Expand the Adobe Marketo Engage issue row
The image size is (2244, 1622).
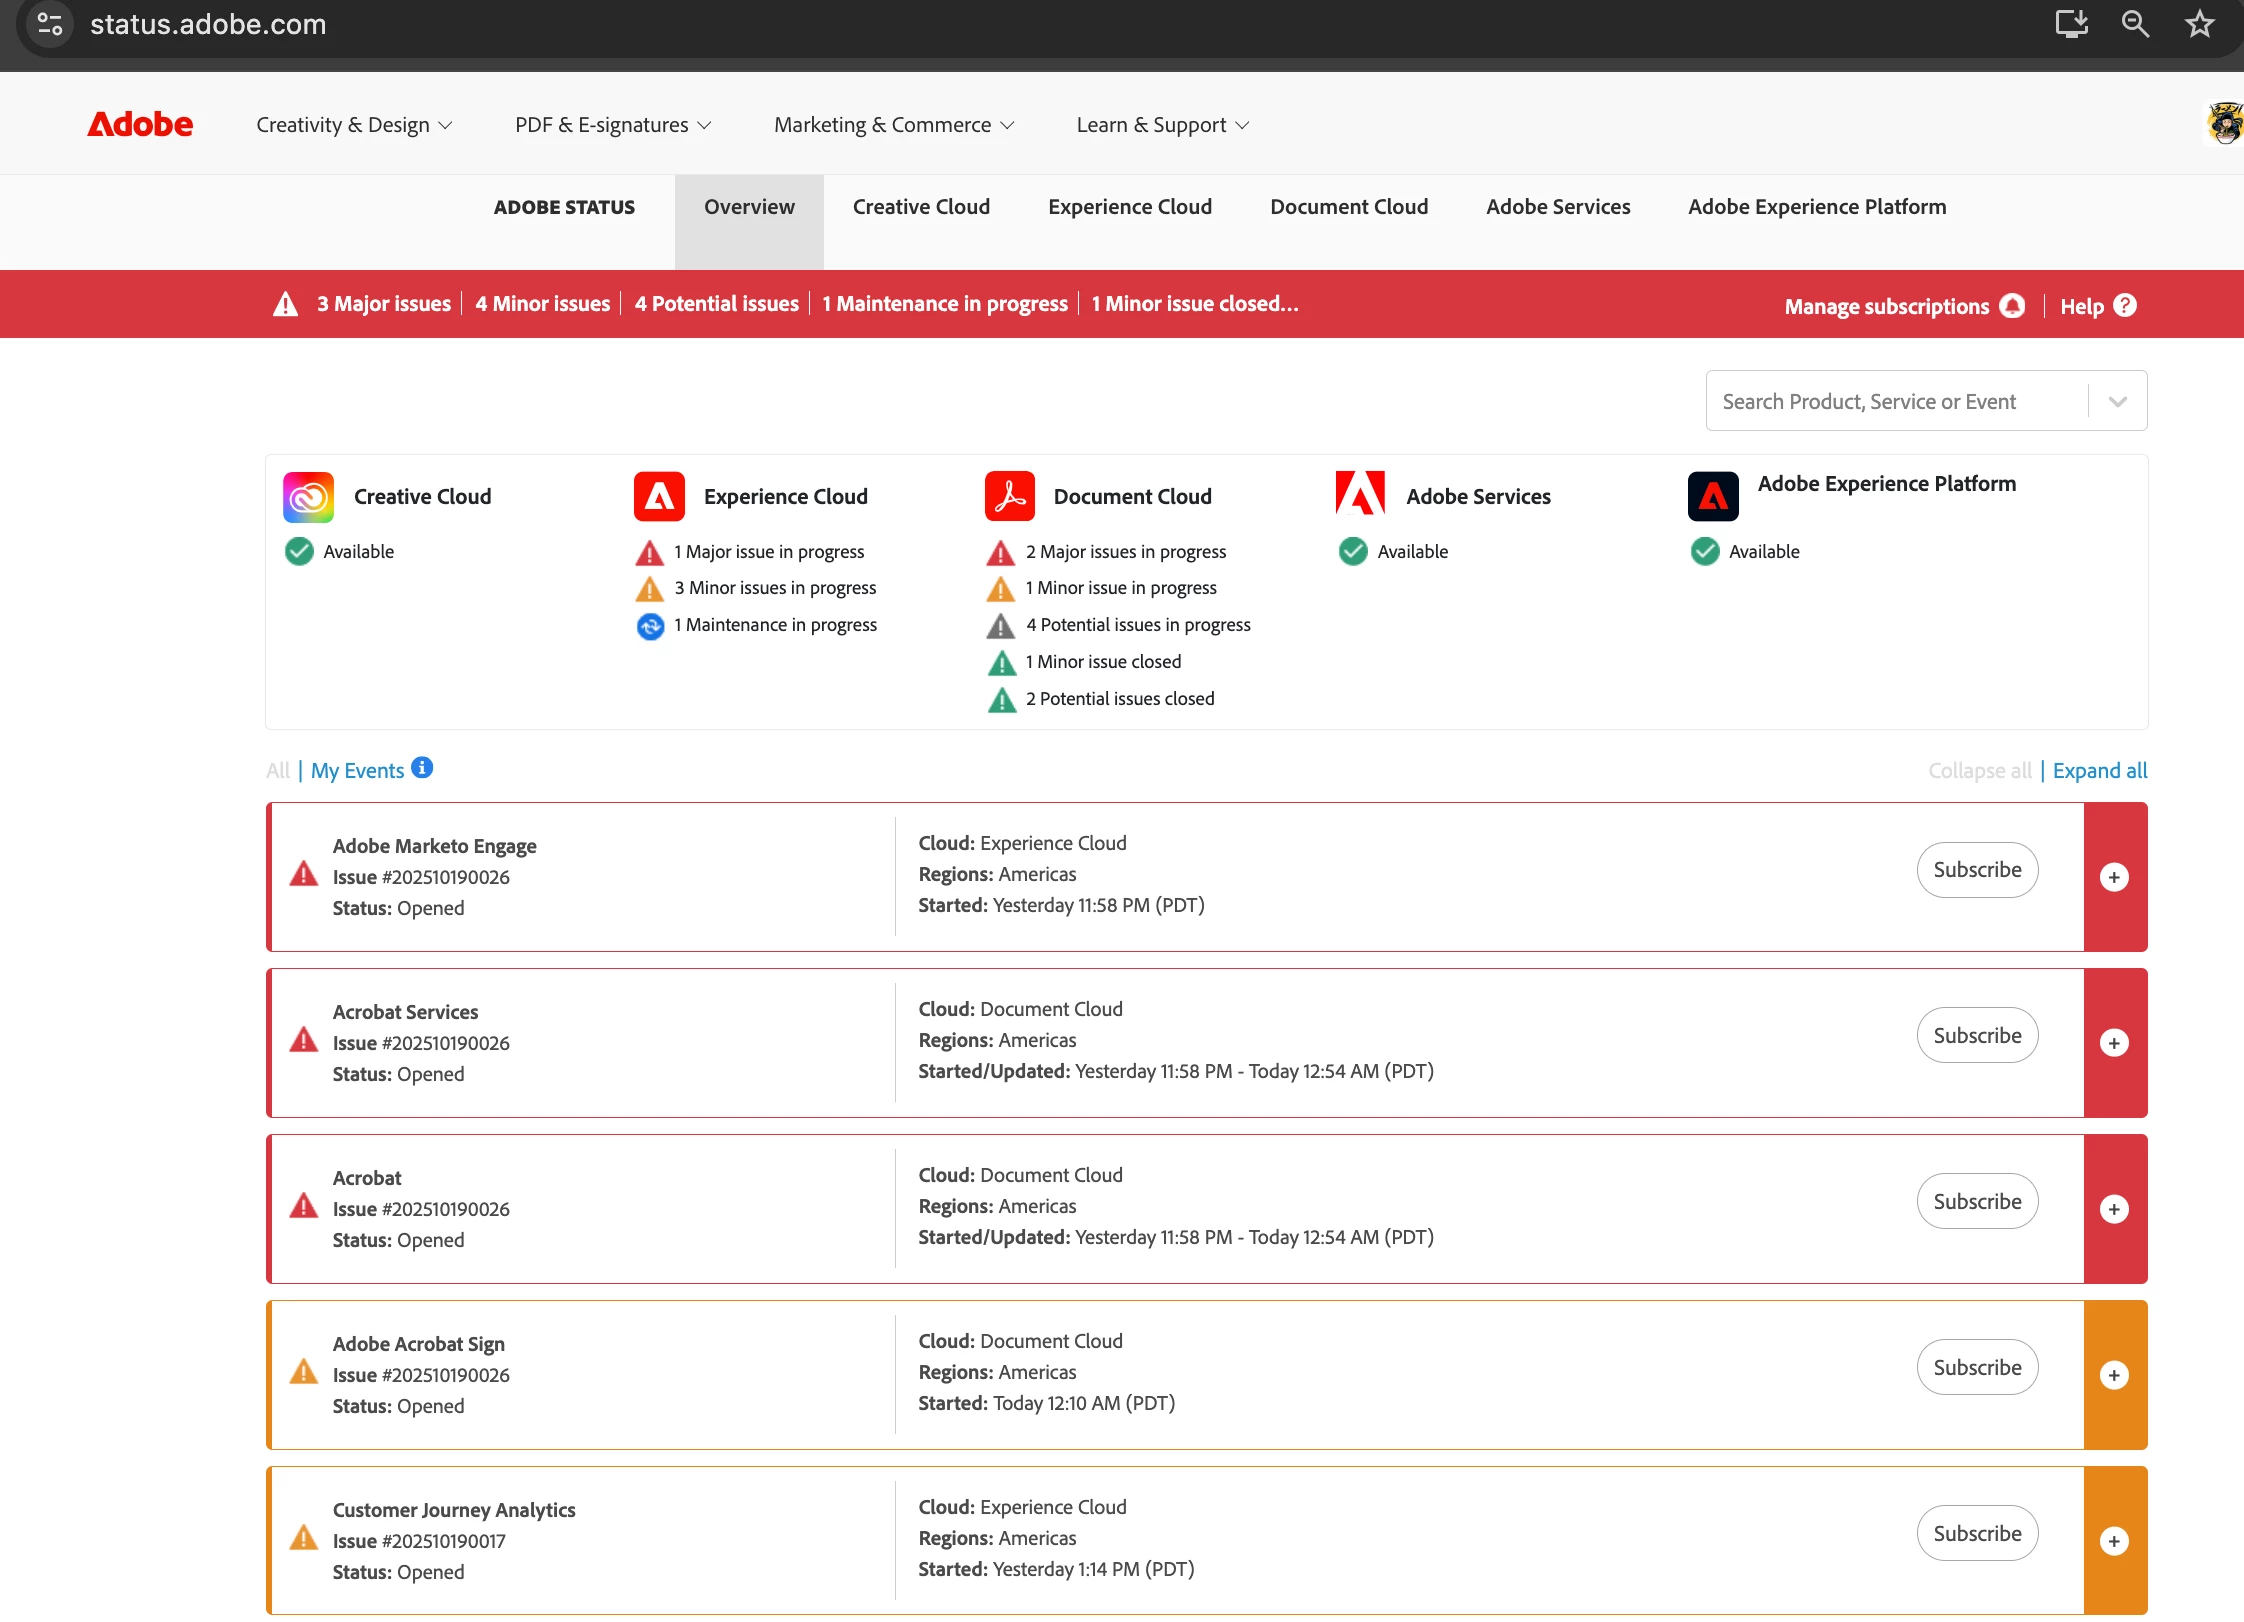point(2114,877)
